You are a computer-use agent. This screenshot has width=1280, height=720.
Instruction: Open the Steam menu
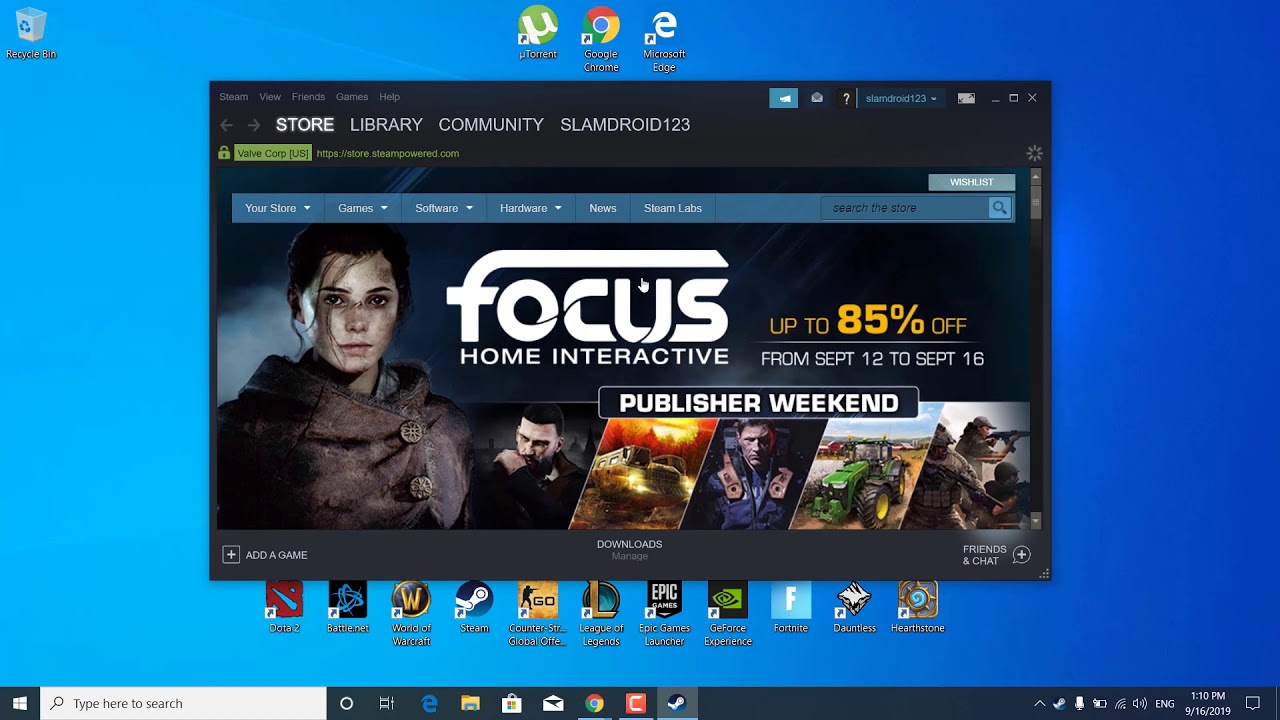point(233,97)
